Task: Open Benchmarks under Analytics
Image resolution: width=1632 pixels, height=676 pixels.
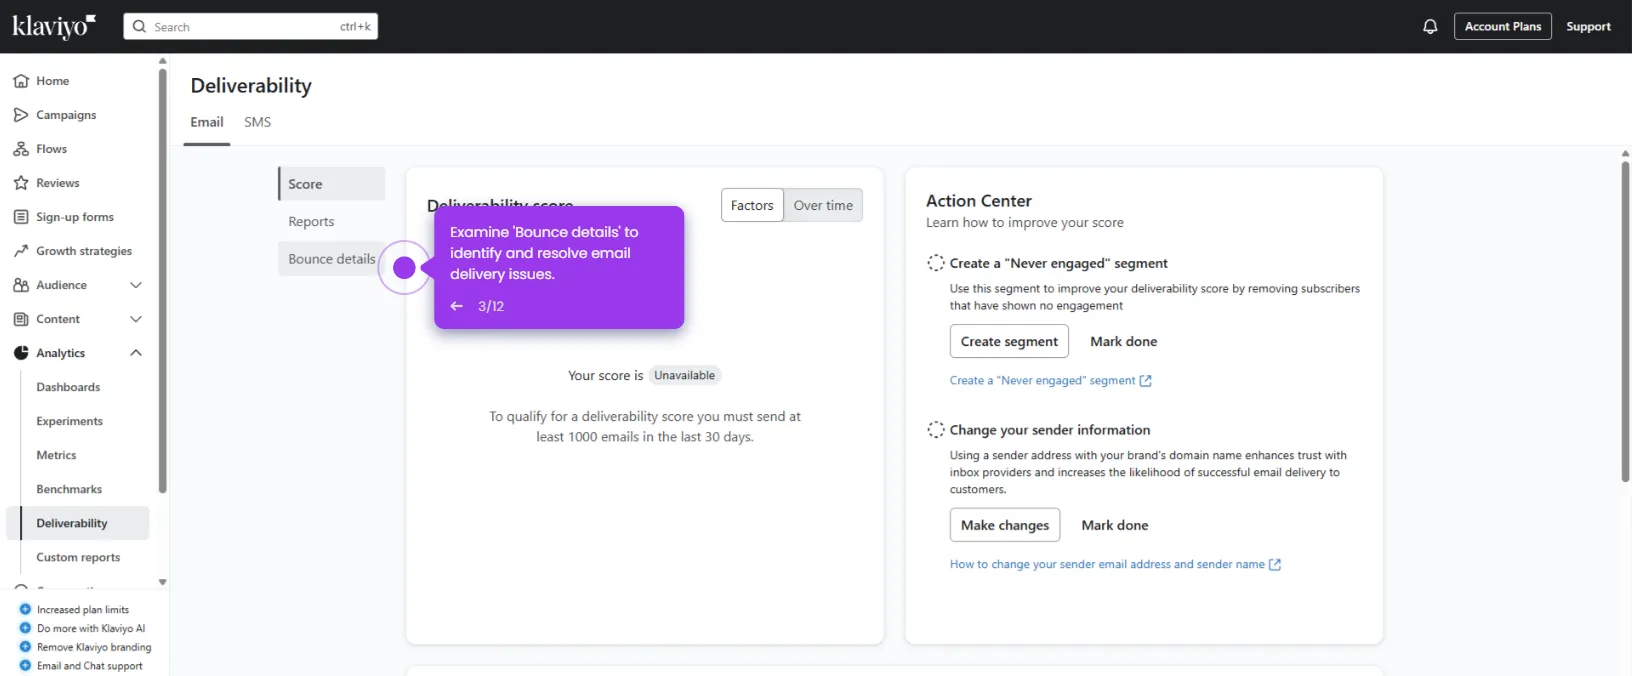Action: 69,489
